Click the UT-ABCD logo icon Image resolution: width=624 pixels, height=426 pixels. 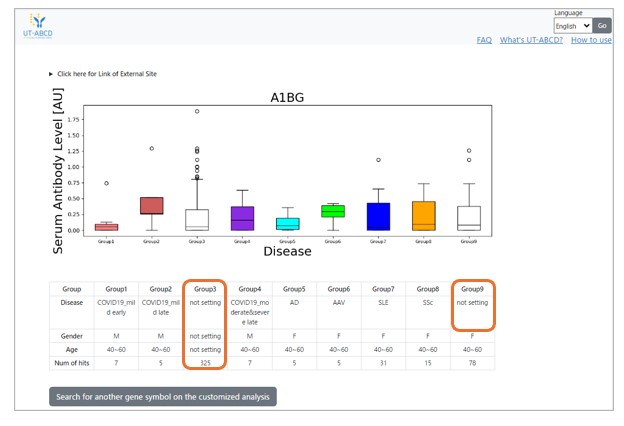[37, 20]
